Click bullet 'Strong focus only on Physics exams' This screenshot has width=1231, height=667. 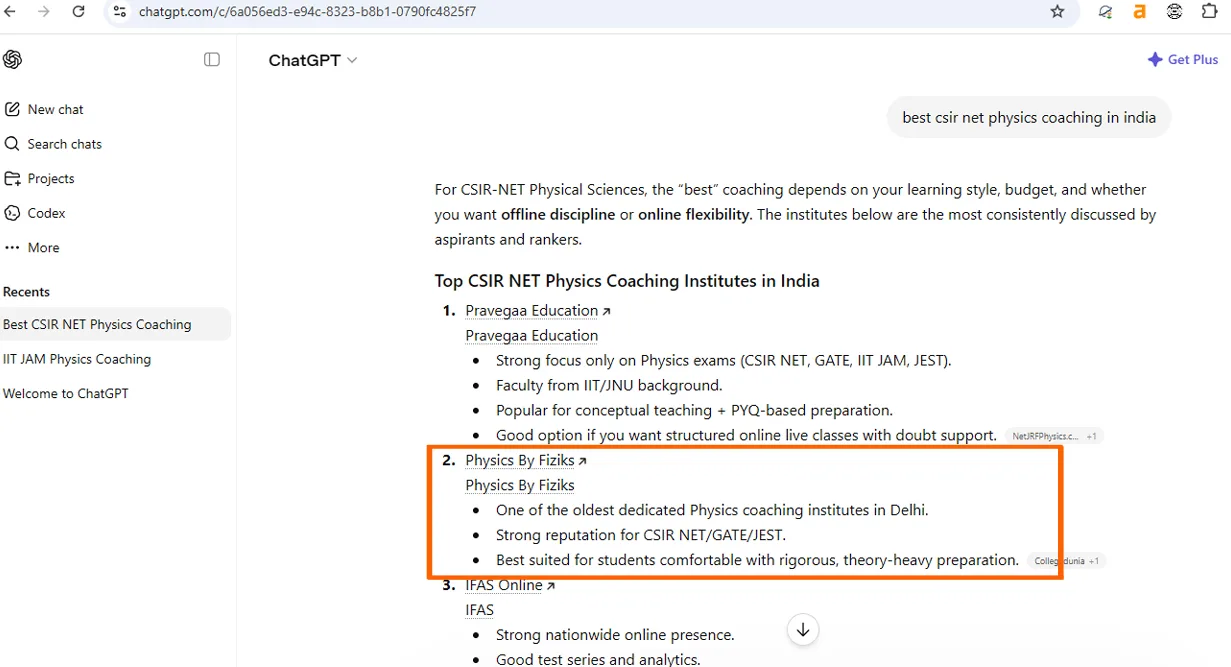(723, 361)
